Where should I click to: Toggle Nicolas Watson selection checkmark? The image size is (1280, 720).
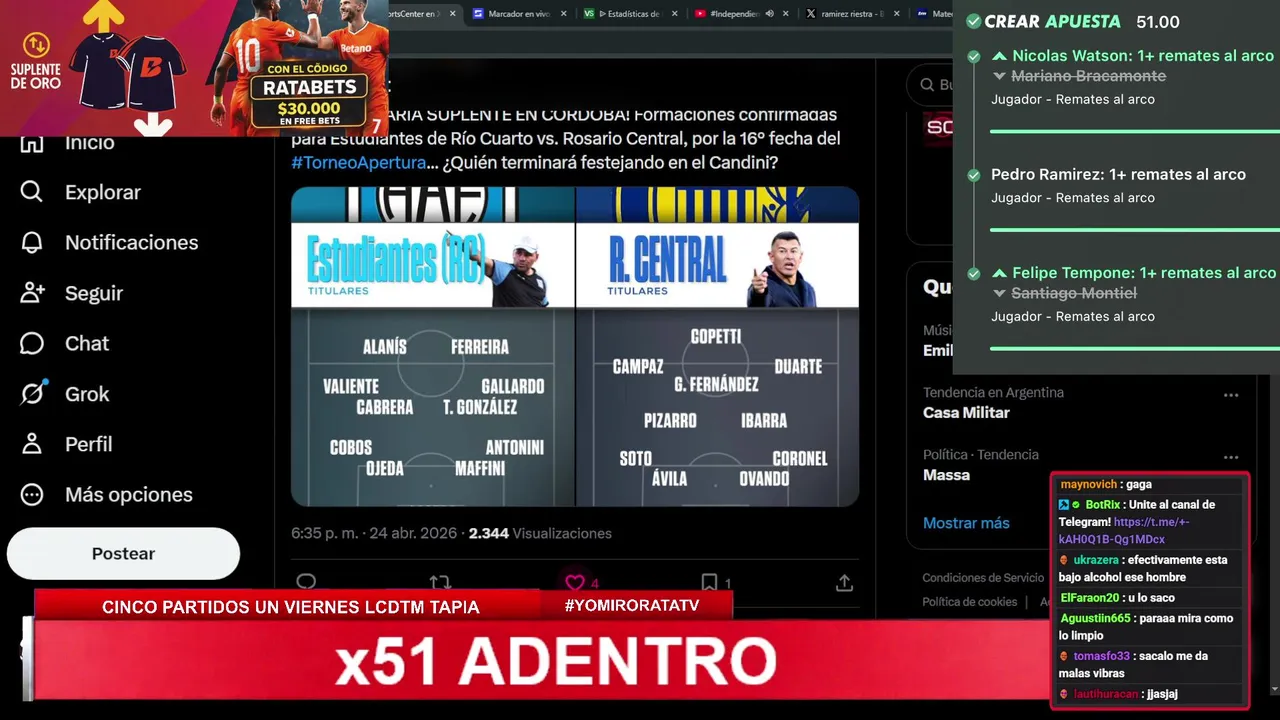973,57
